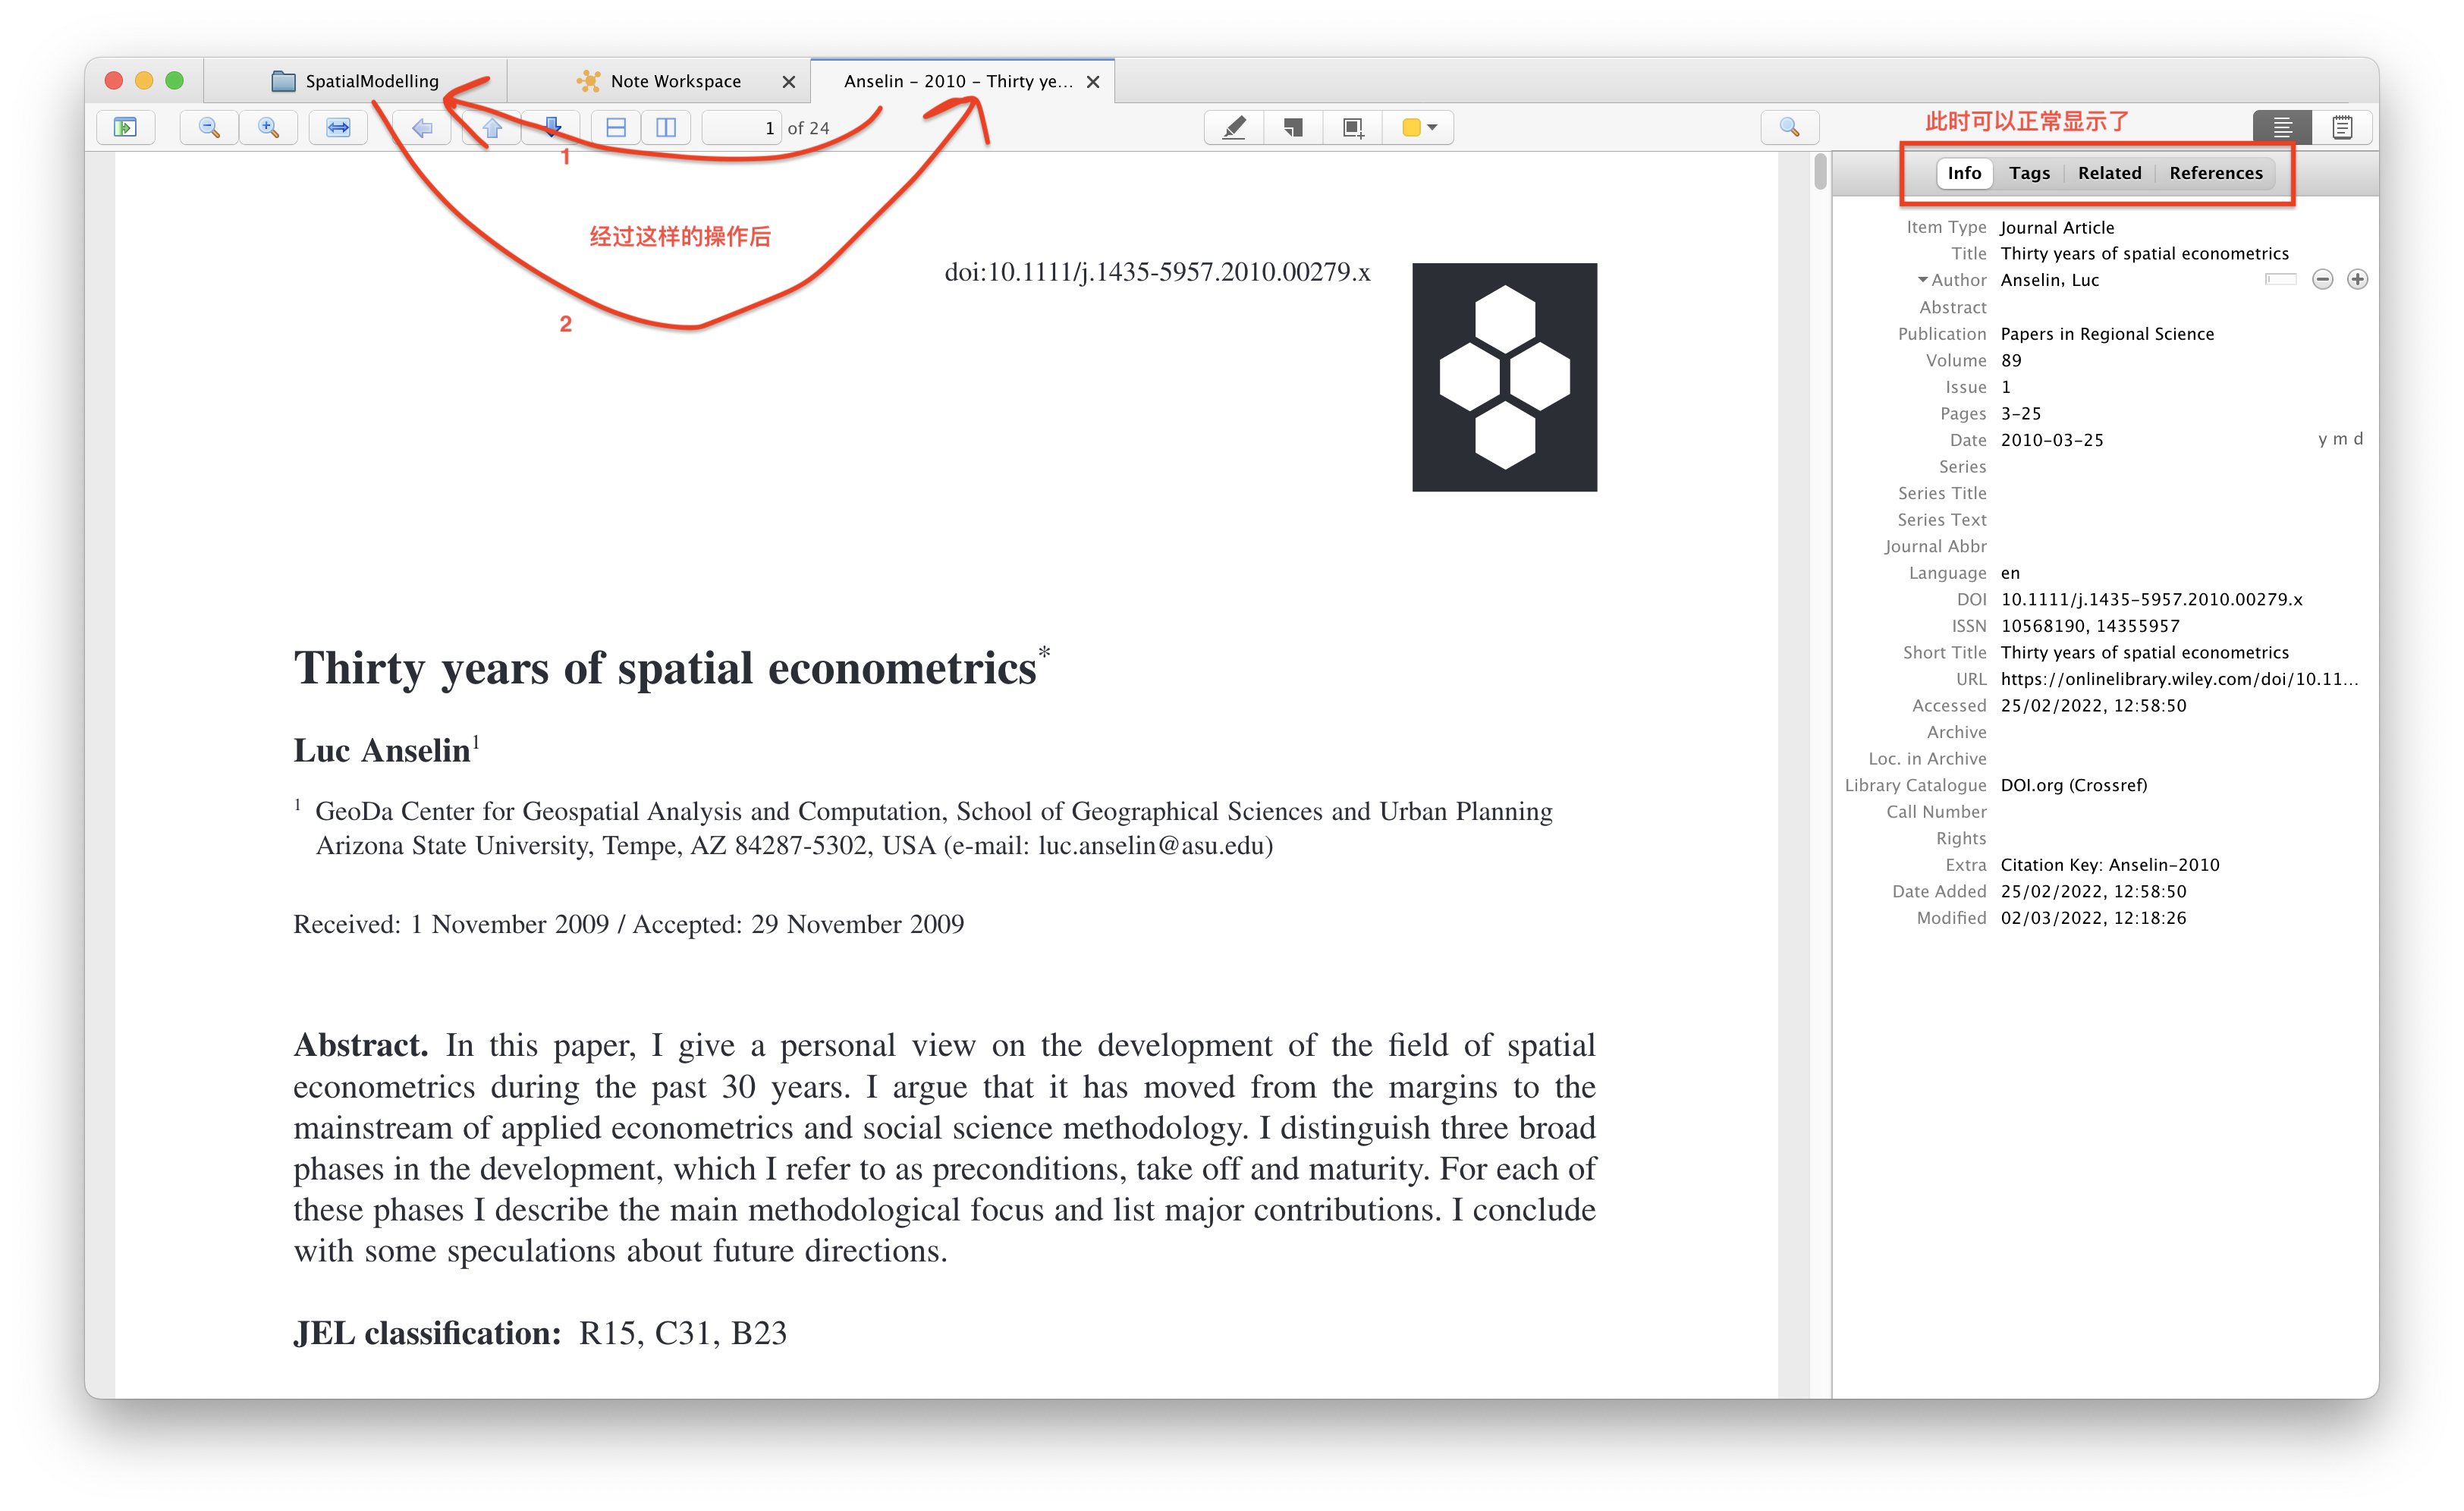Fit the PDF page to width
Viewport: 2464px width, 1511px height.
click(338, 127)
